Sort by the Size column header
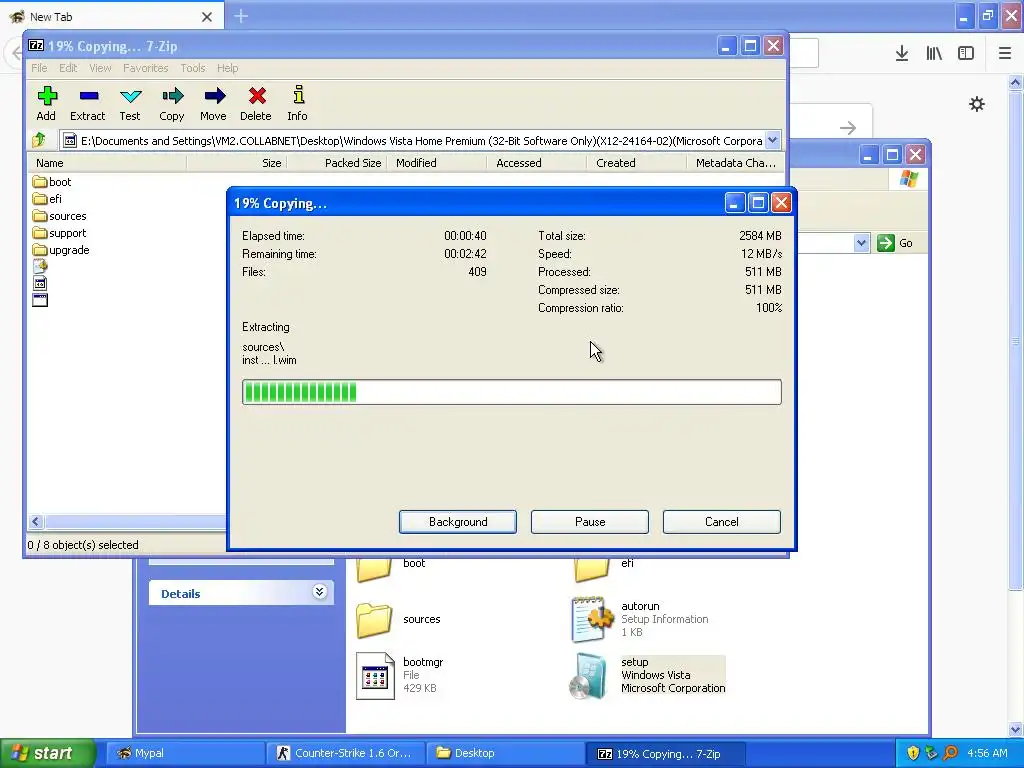Viewport: 1024px width, 768px height. (236, 163)
